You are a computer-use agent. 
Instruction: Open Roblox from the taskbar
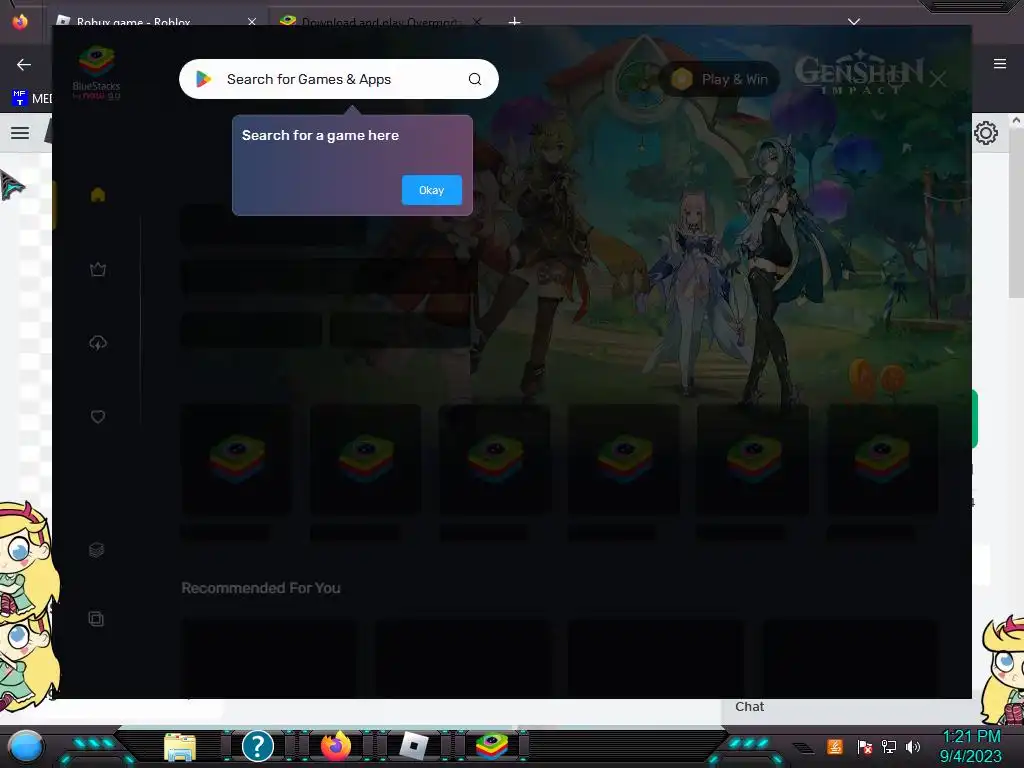click(413, 746)
